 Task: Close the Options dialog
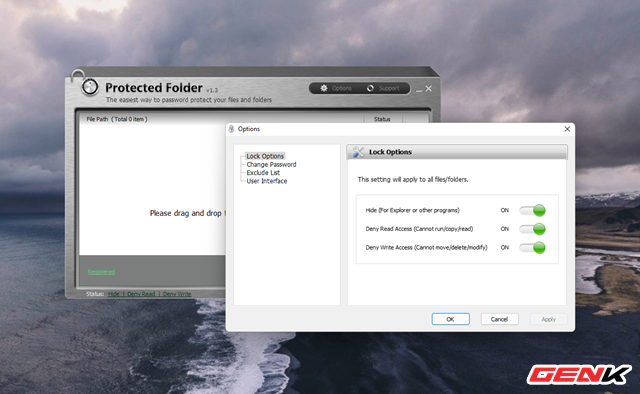pos(567,129)
